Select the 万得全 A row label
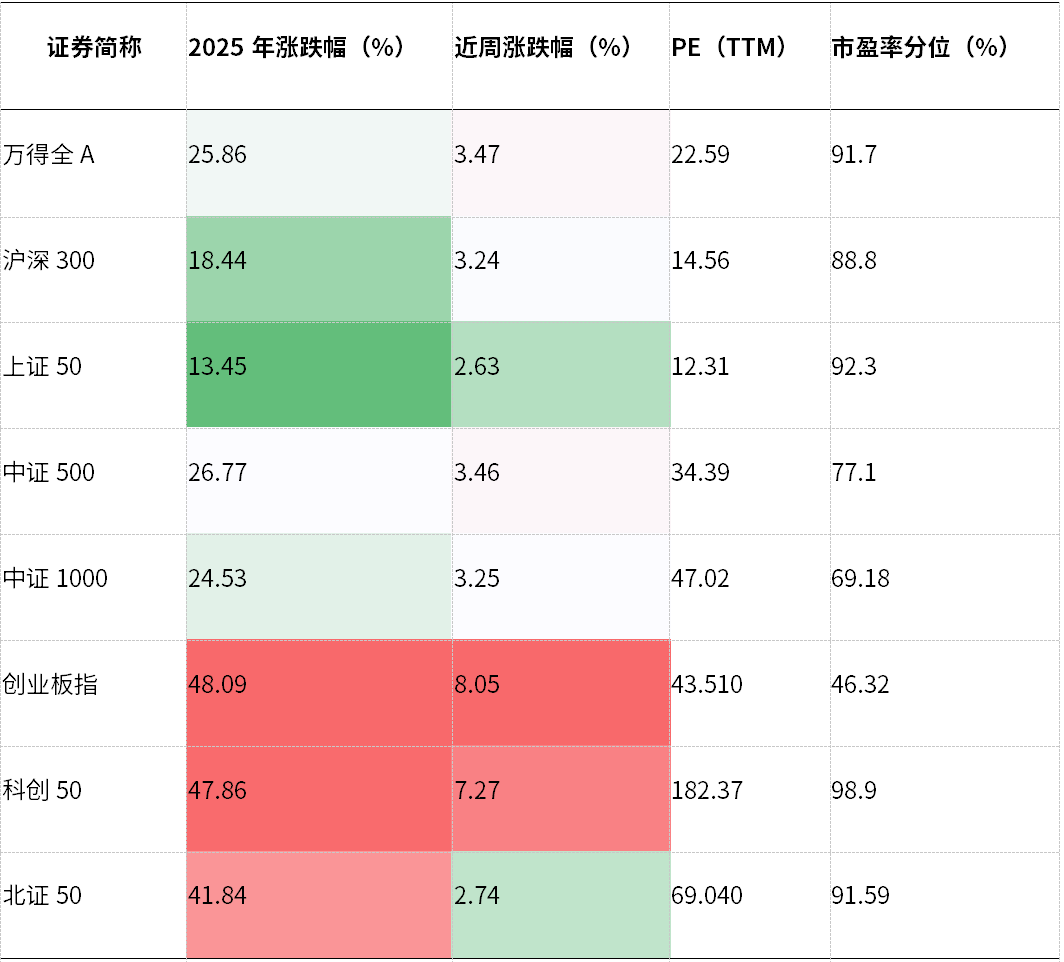1064x962 pixels. click(49, 155)
